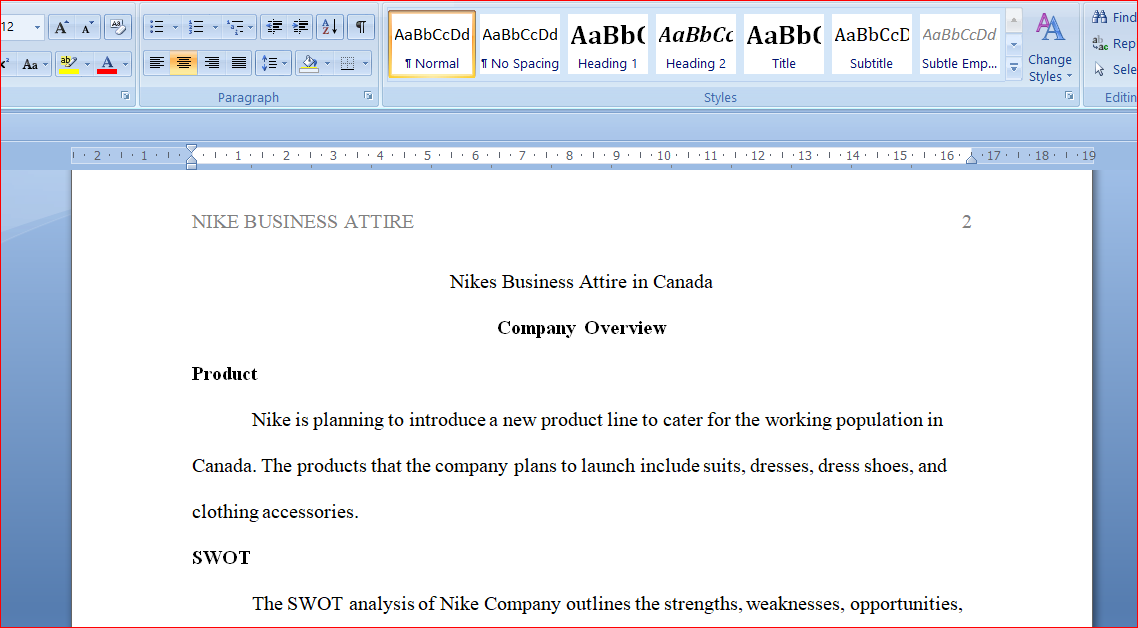This screenshot has height=628, width=1138.
Task: Open borders dropdown arrow
Action: (x=365, y=64)
